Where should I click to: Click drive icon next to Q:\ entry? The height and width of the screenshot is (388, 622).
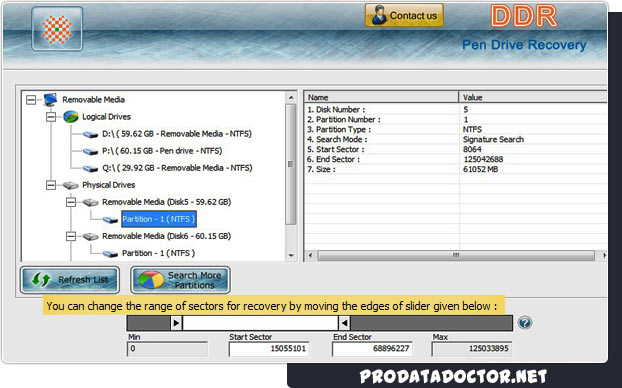tap(90, 169)
